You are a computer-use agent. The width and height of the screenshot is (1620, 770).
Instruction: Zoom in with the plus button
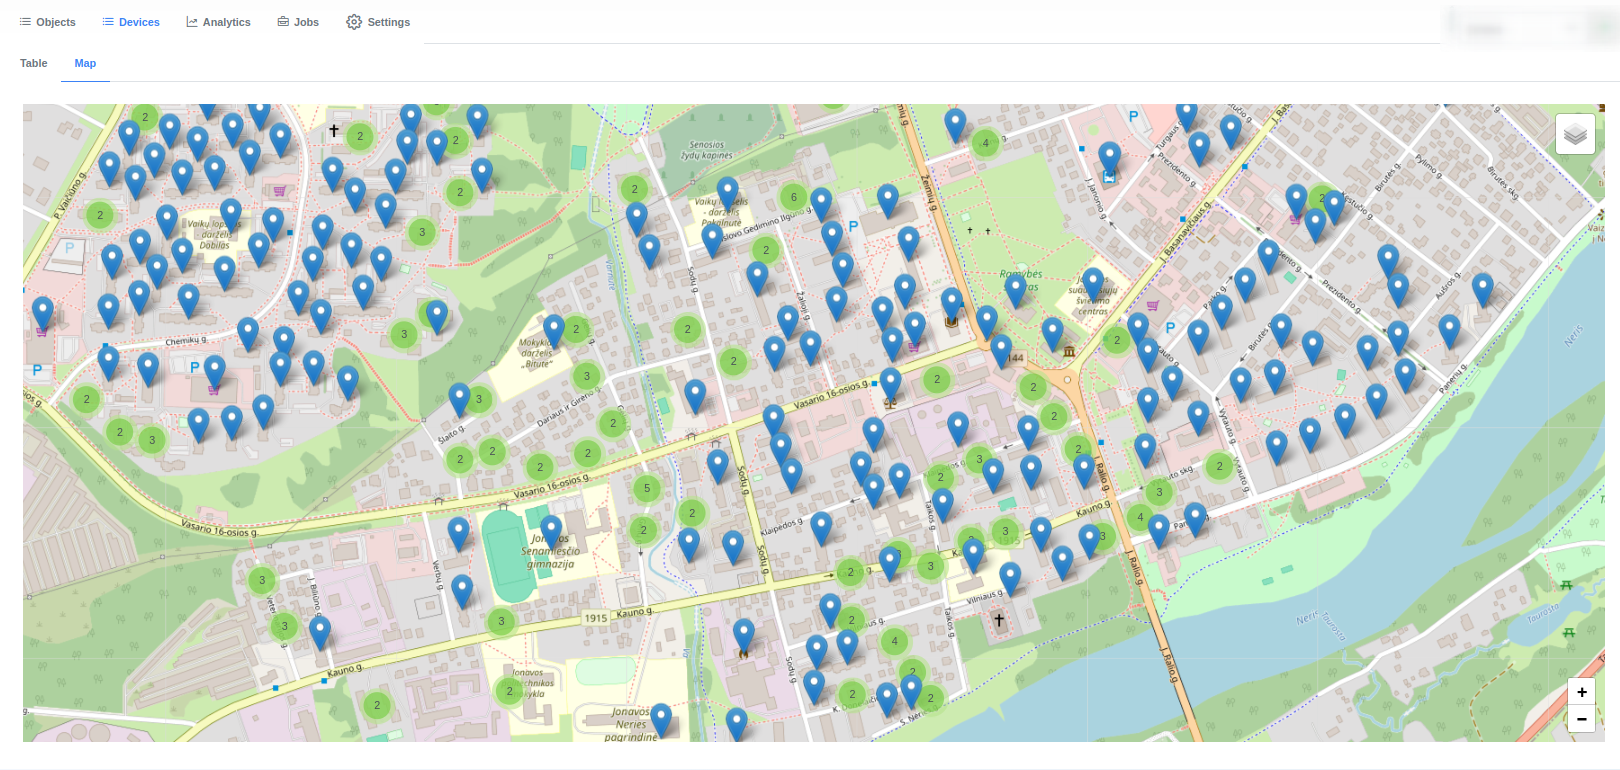(x=1582, y=692)
